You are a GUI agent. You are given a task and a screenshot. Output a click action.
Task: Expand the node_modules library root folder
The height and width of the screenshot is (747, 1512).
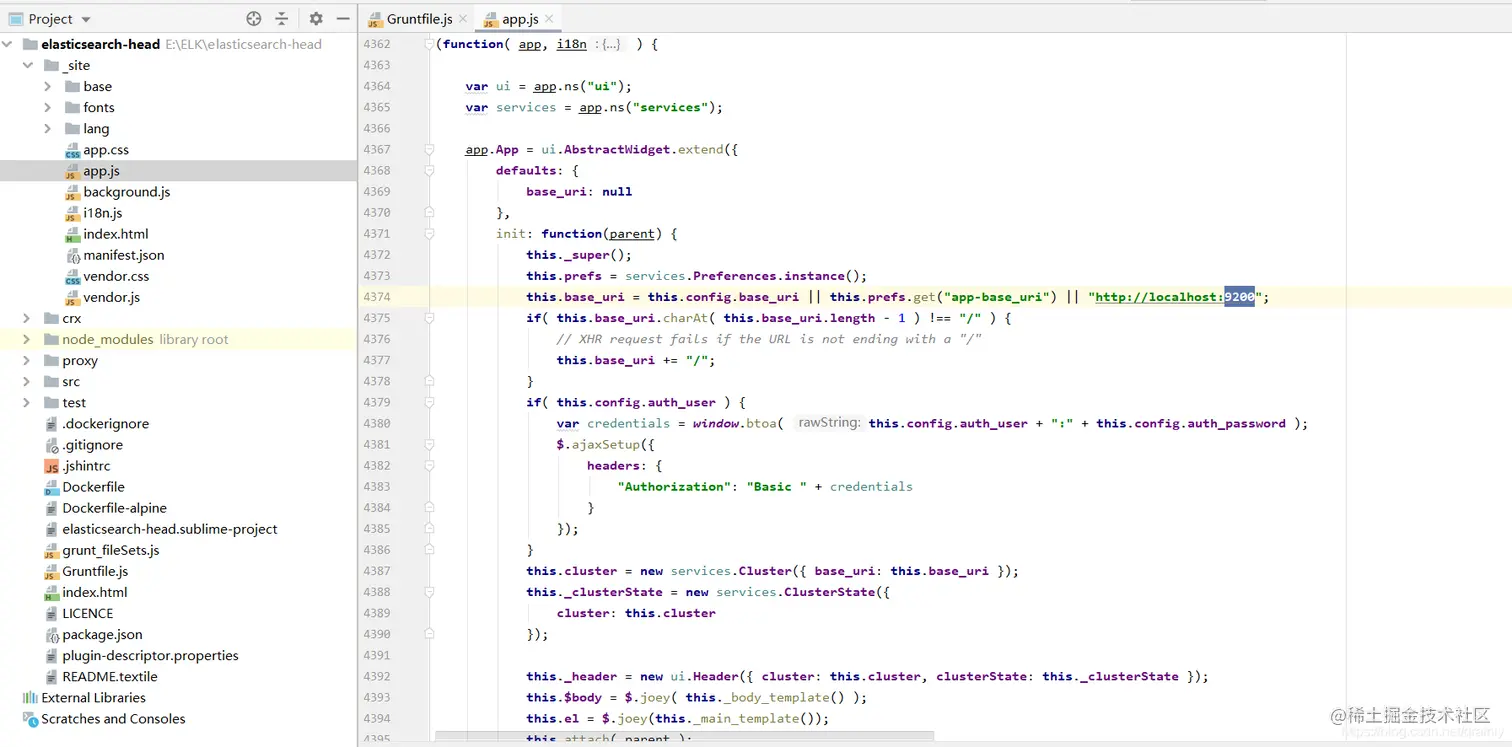pos(27,339)
